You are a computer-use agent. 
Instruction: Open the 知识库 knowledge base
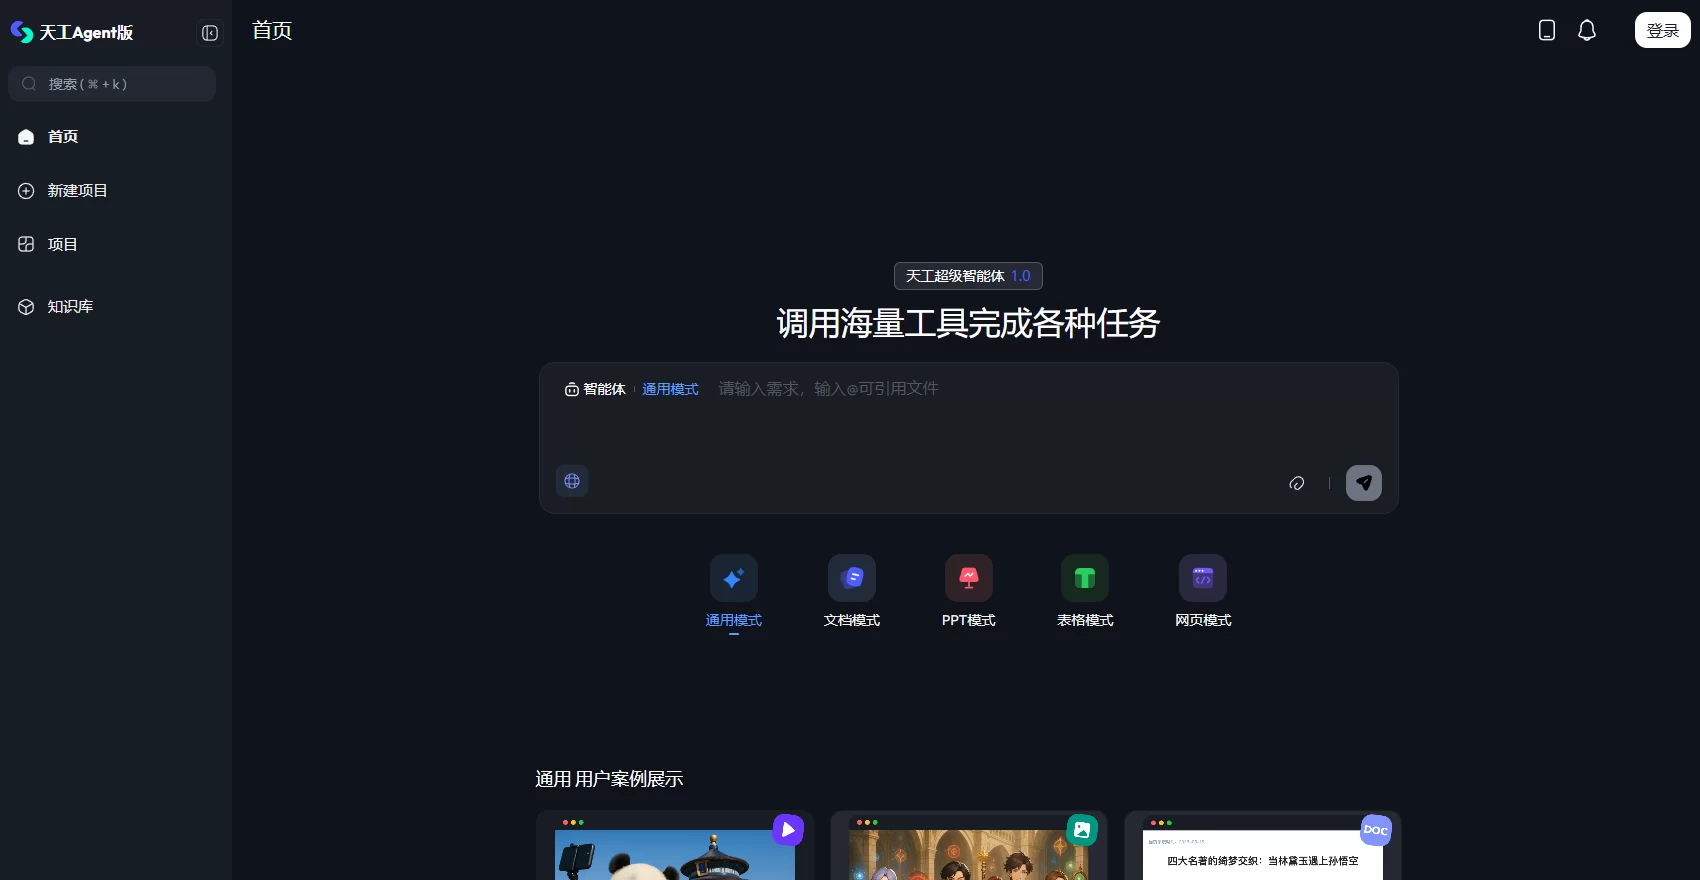point(69,307)
